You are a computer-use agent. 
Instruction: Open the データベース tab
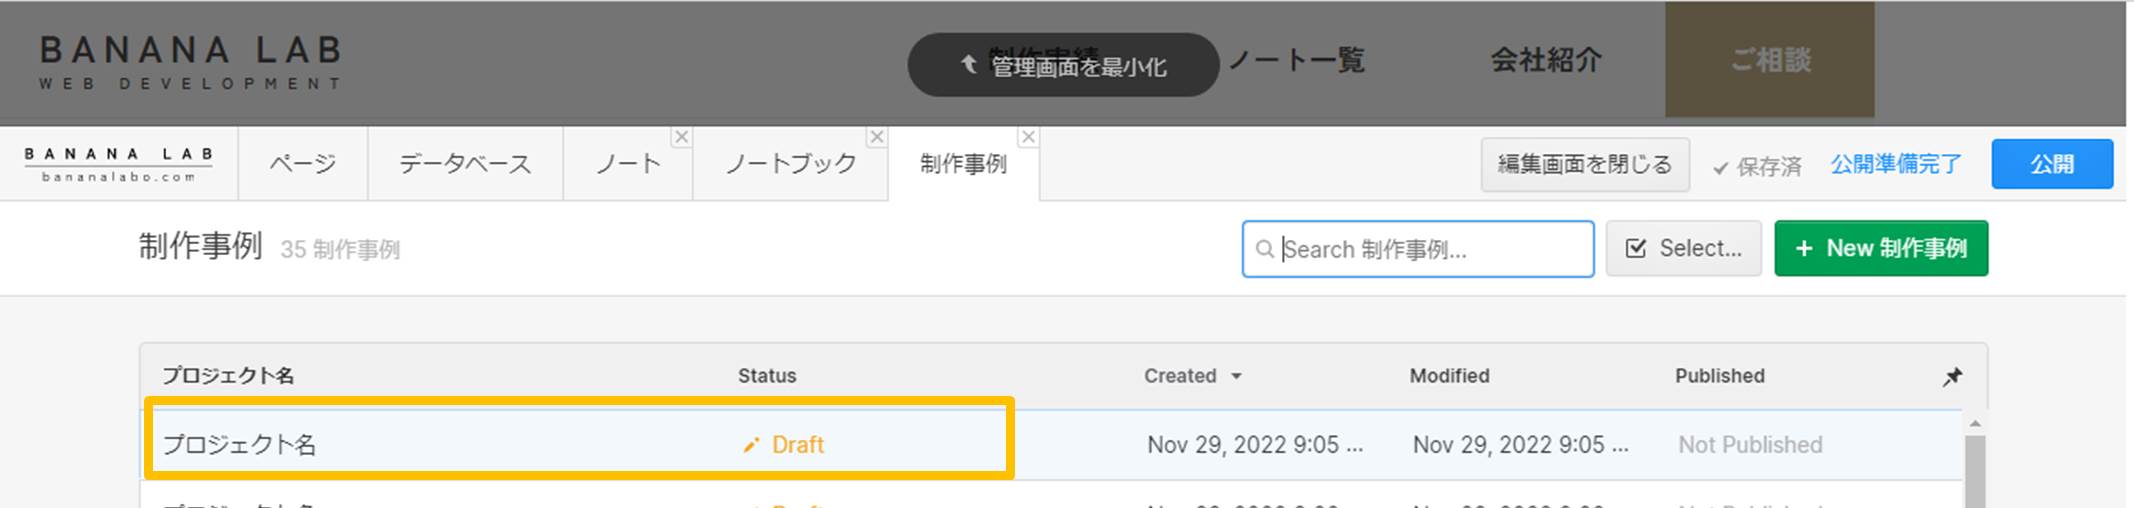pyautogui.click(x=465, y=164)
